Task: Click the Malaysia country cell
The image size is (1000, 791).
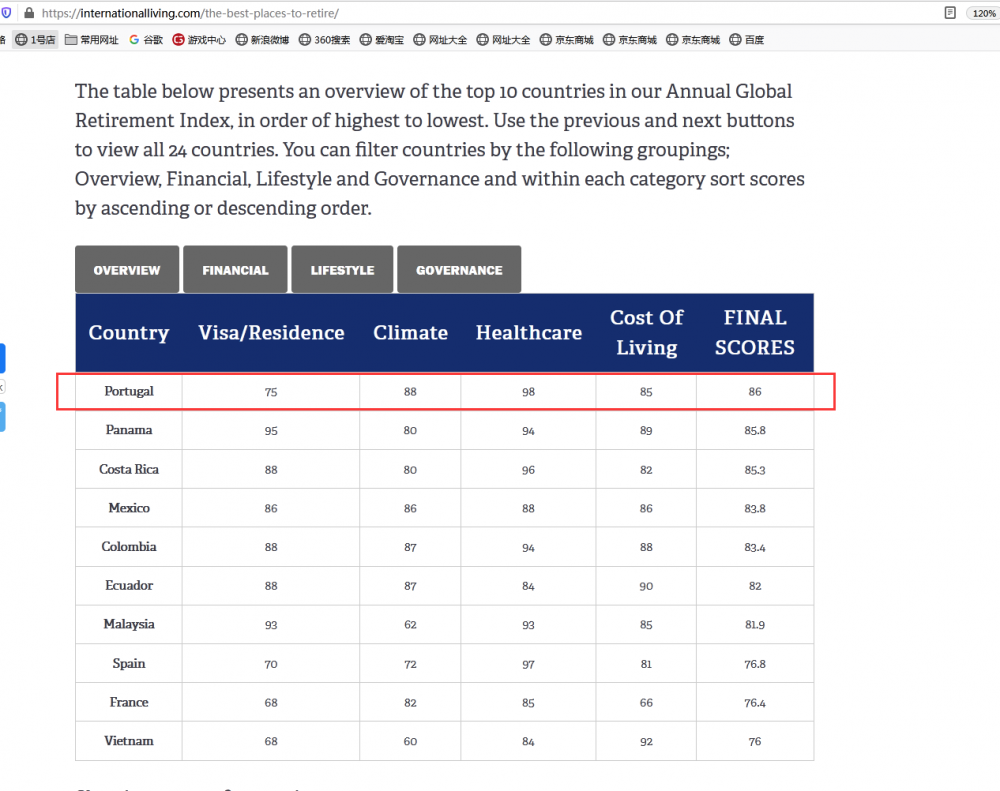Action: point(129,624)
